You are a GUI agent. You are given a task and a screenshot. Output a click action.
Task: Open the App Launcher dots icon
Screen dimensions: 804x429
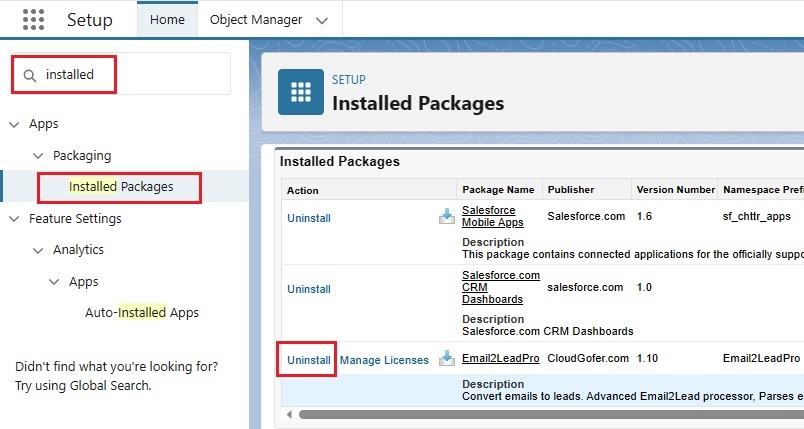(33, 19)
